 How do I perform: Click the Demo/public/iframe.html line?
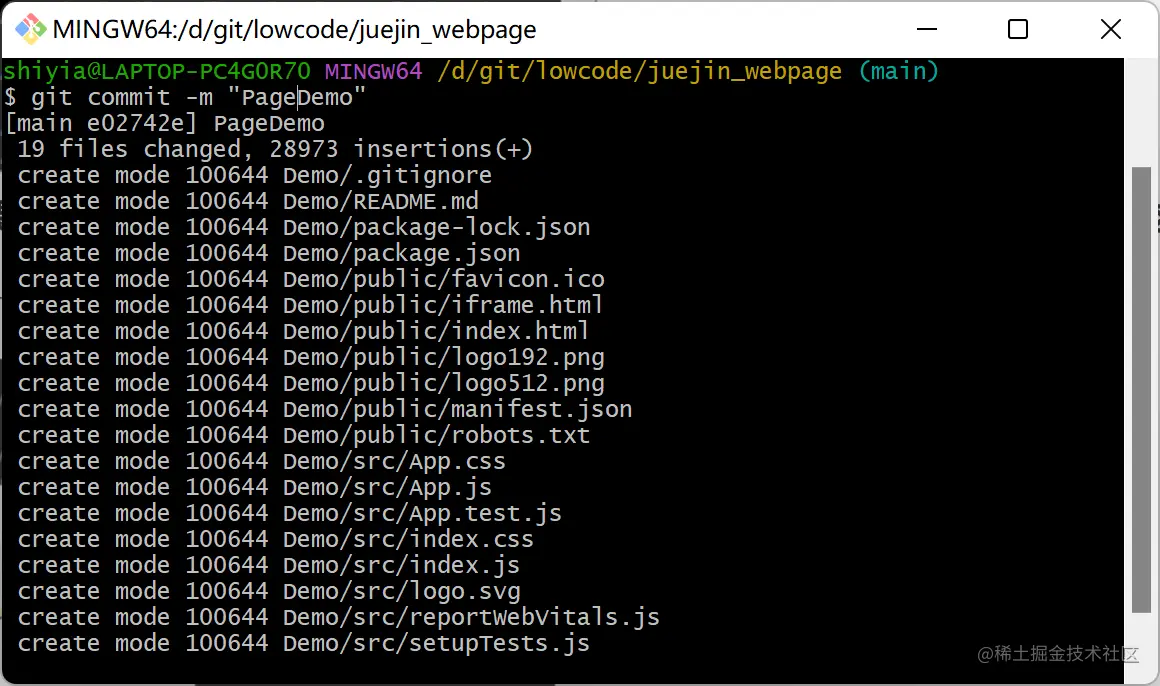tap(311, 305)
